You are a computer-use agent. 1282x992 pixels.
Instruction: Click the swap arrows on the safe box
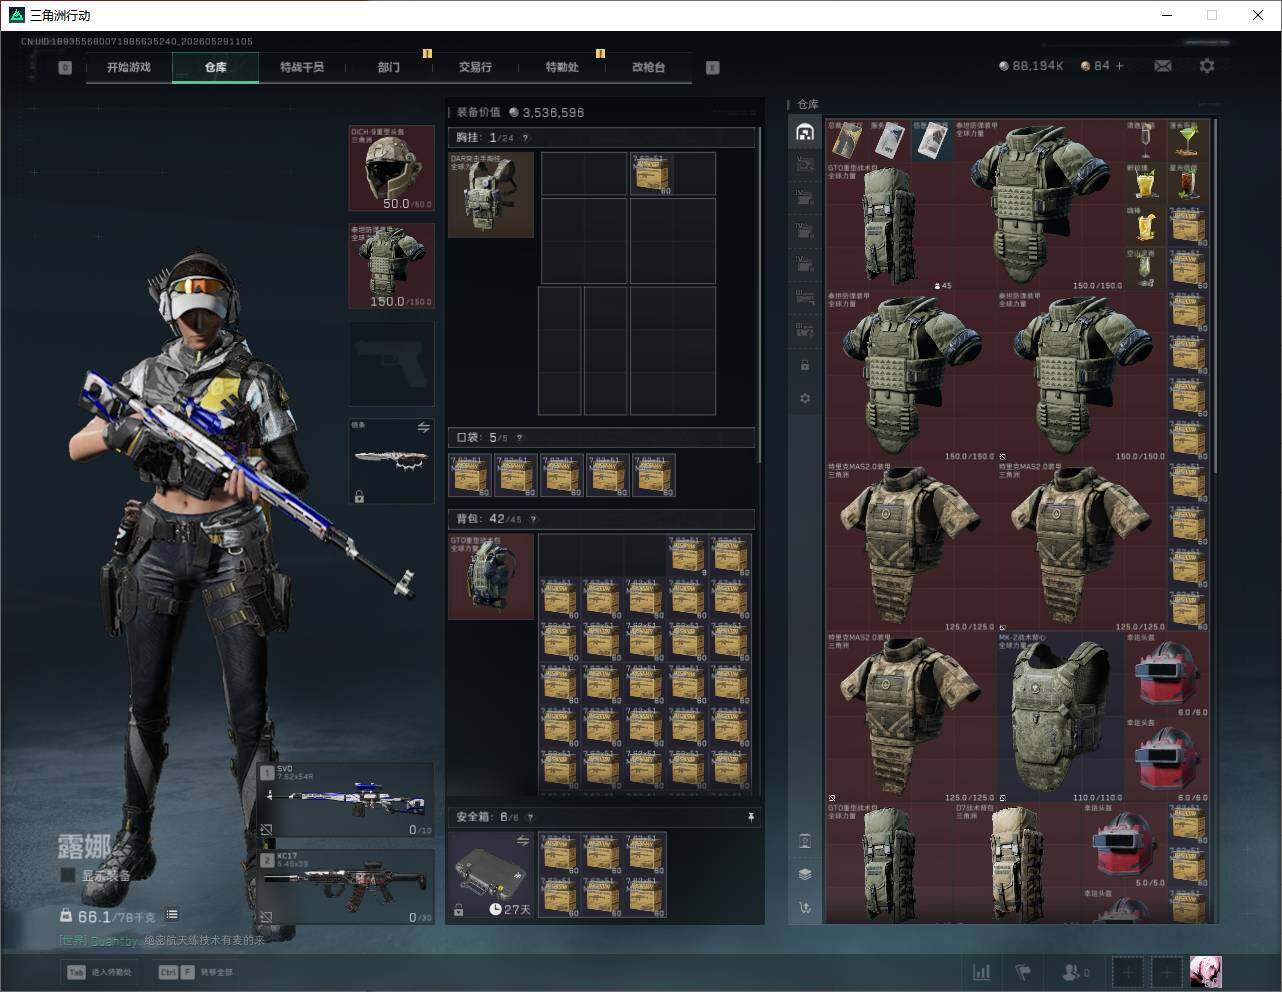point(522,842)
